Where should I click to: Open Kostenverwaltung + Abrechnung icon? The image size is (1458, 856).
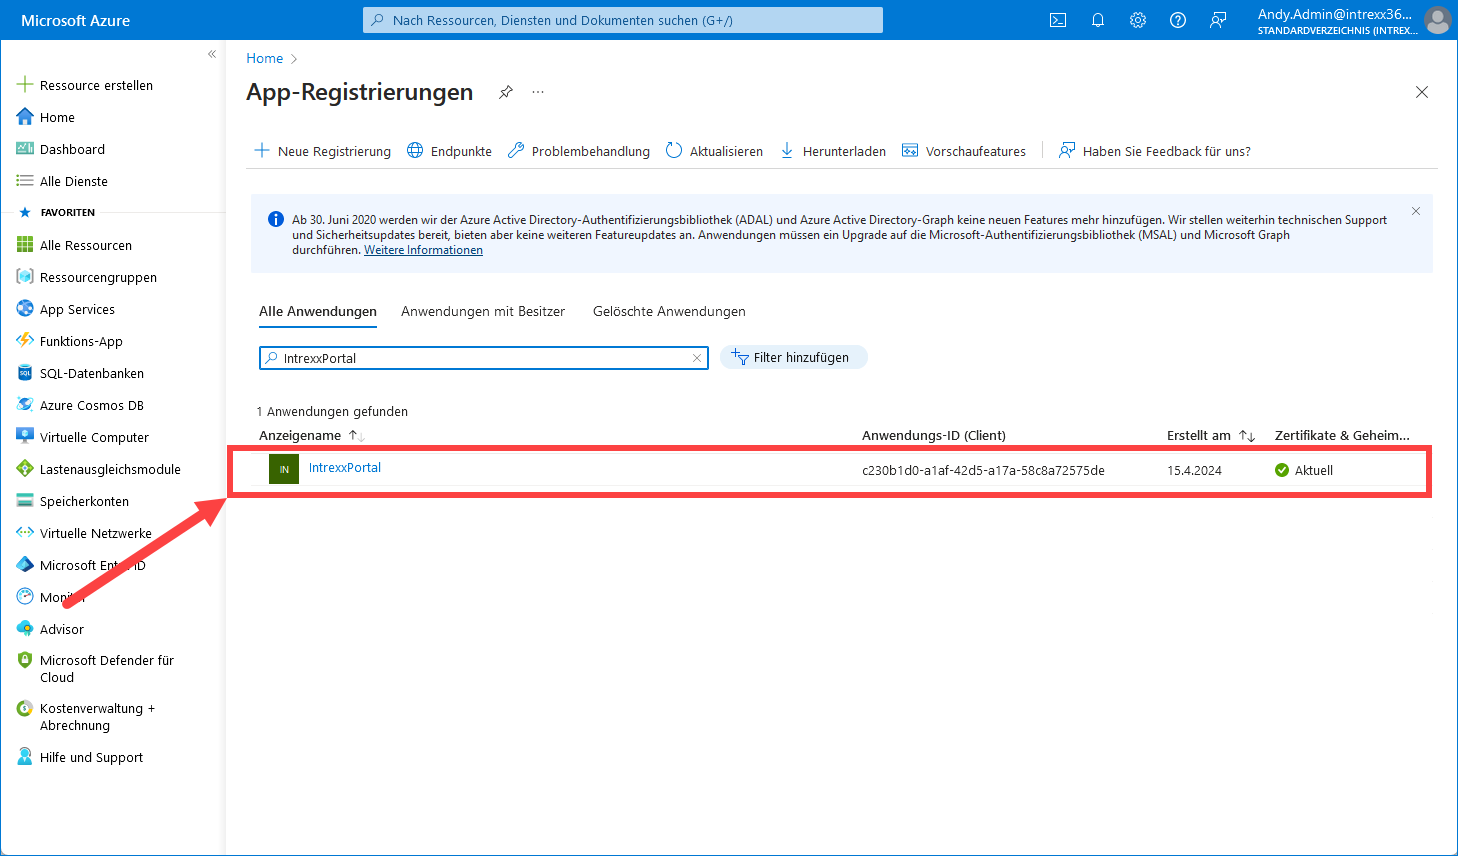(25, 708)
